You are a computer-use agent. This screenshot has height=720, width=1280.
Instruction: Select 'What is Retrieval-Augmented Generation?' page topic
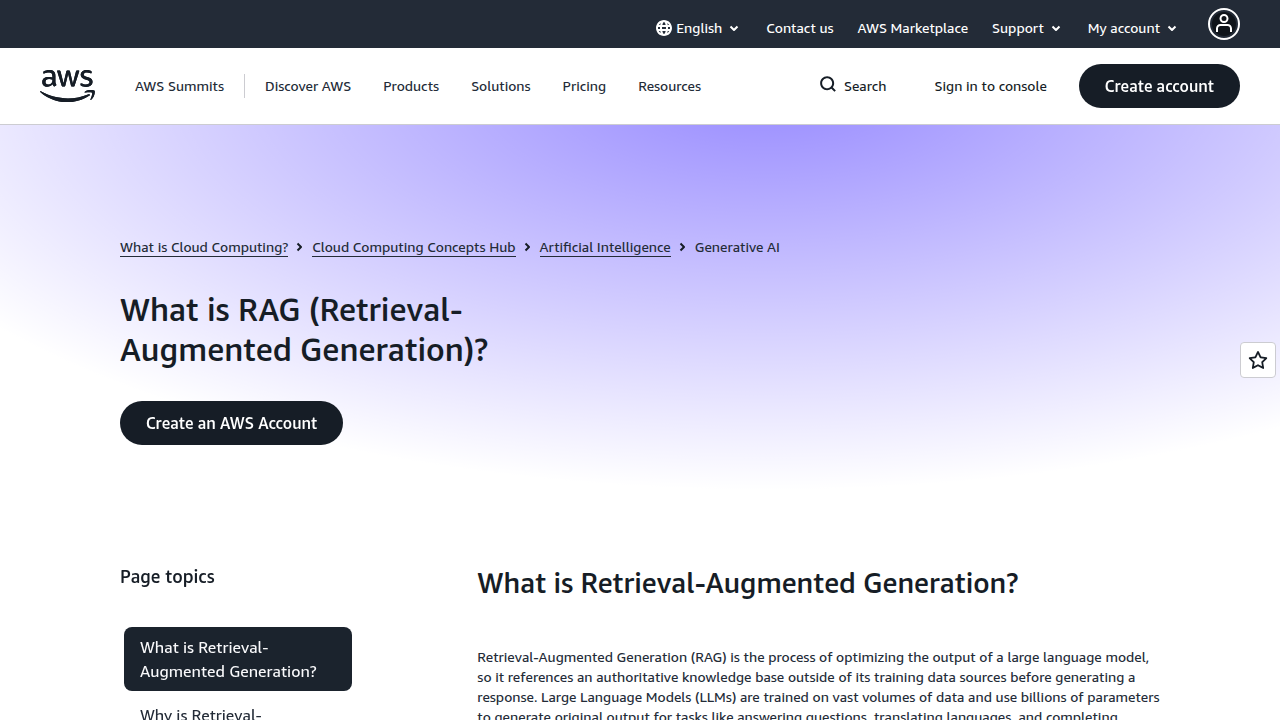tap(238, 659)
